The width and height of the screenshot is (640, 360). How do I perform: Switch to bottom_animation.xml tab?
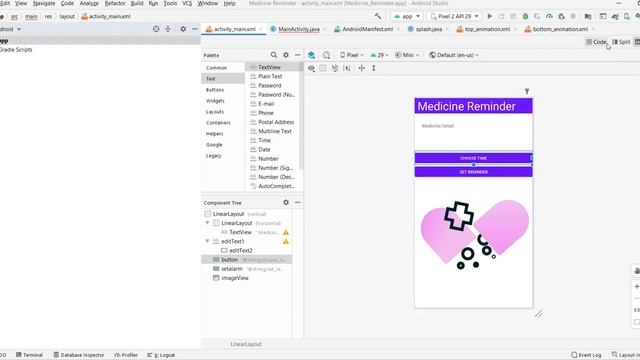560,29
